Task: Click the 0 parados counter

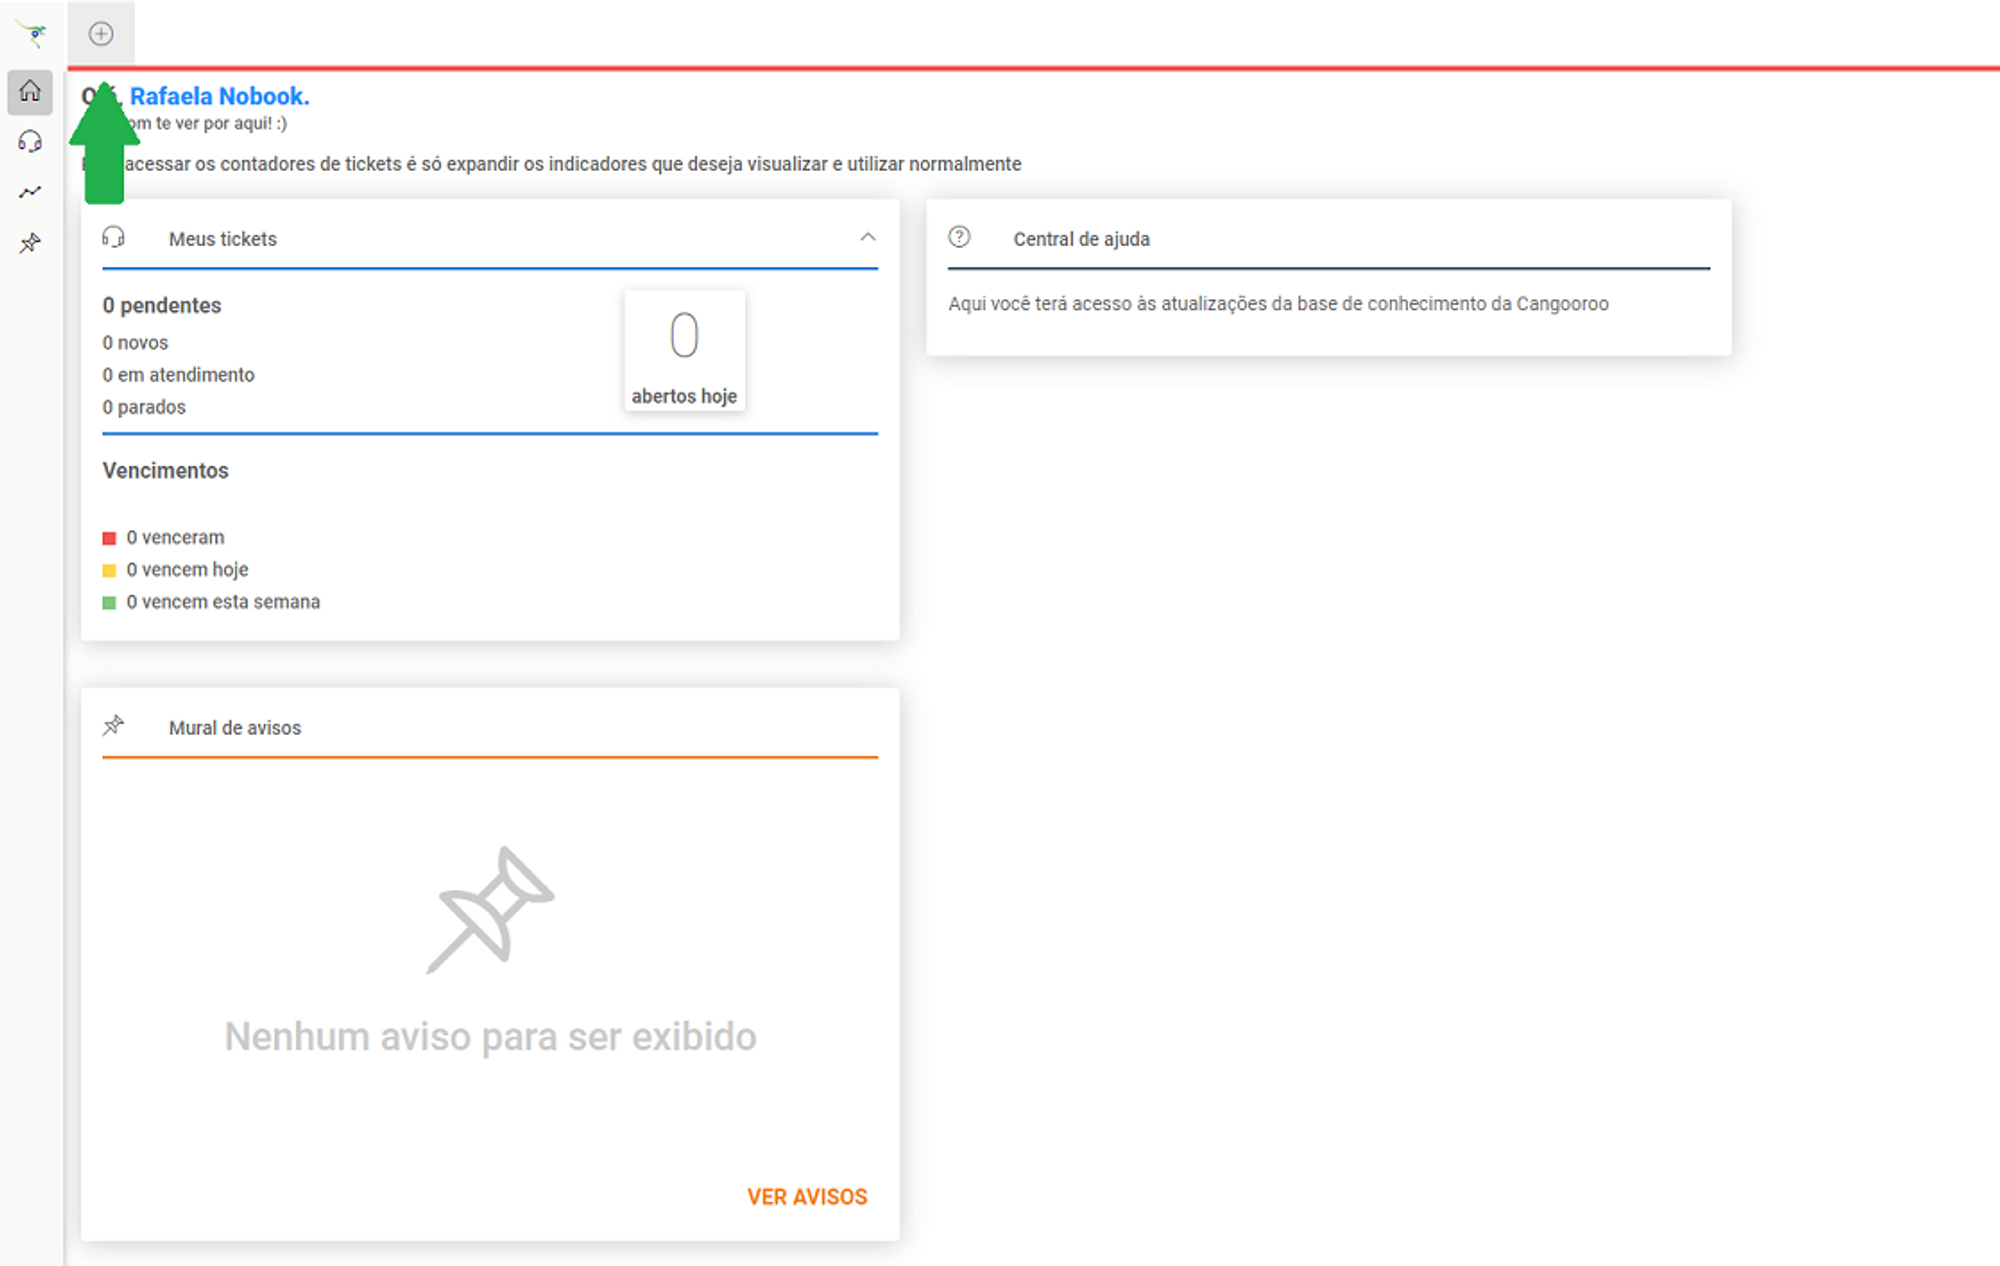Action: click(144, 407)
